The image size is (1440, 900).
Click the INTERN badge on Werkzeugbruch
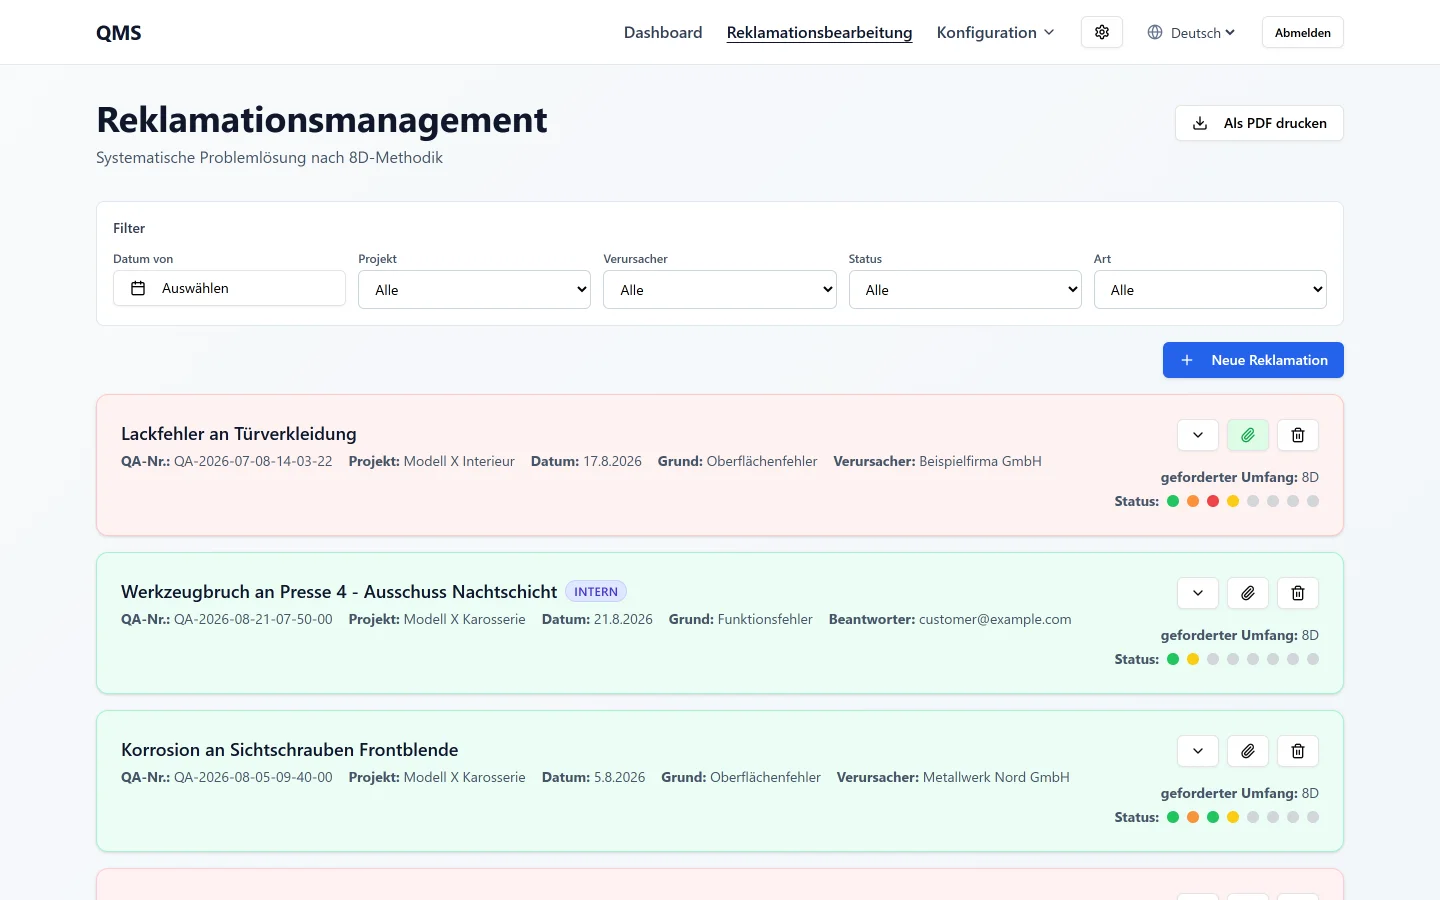tap(596, 591)
